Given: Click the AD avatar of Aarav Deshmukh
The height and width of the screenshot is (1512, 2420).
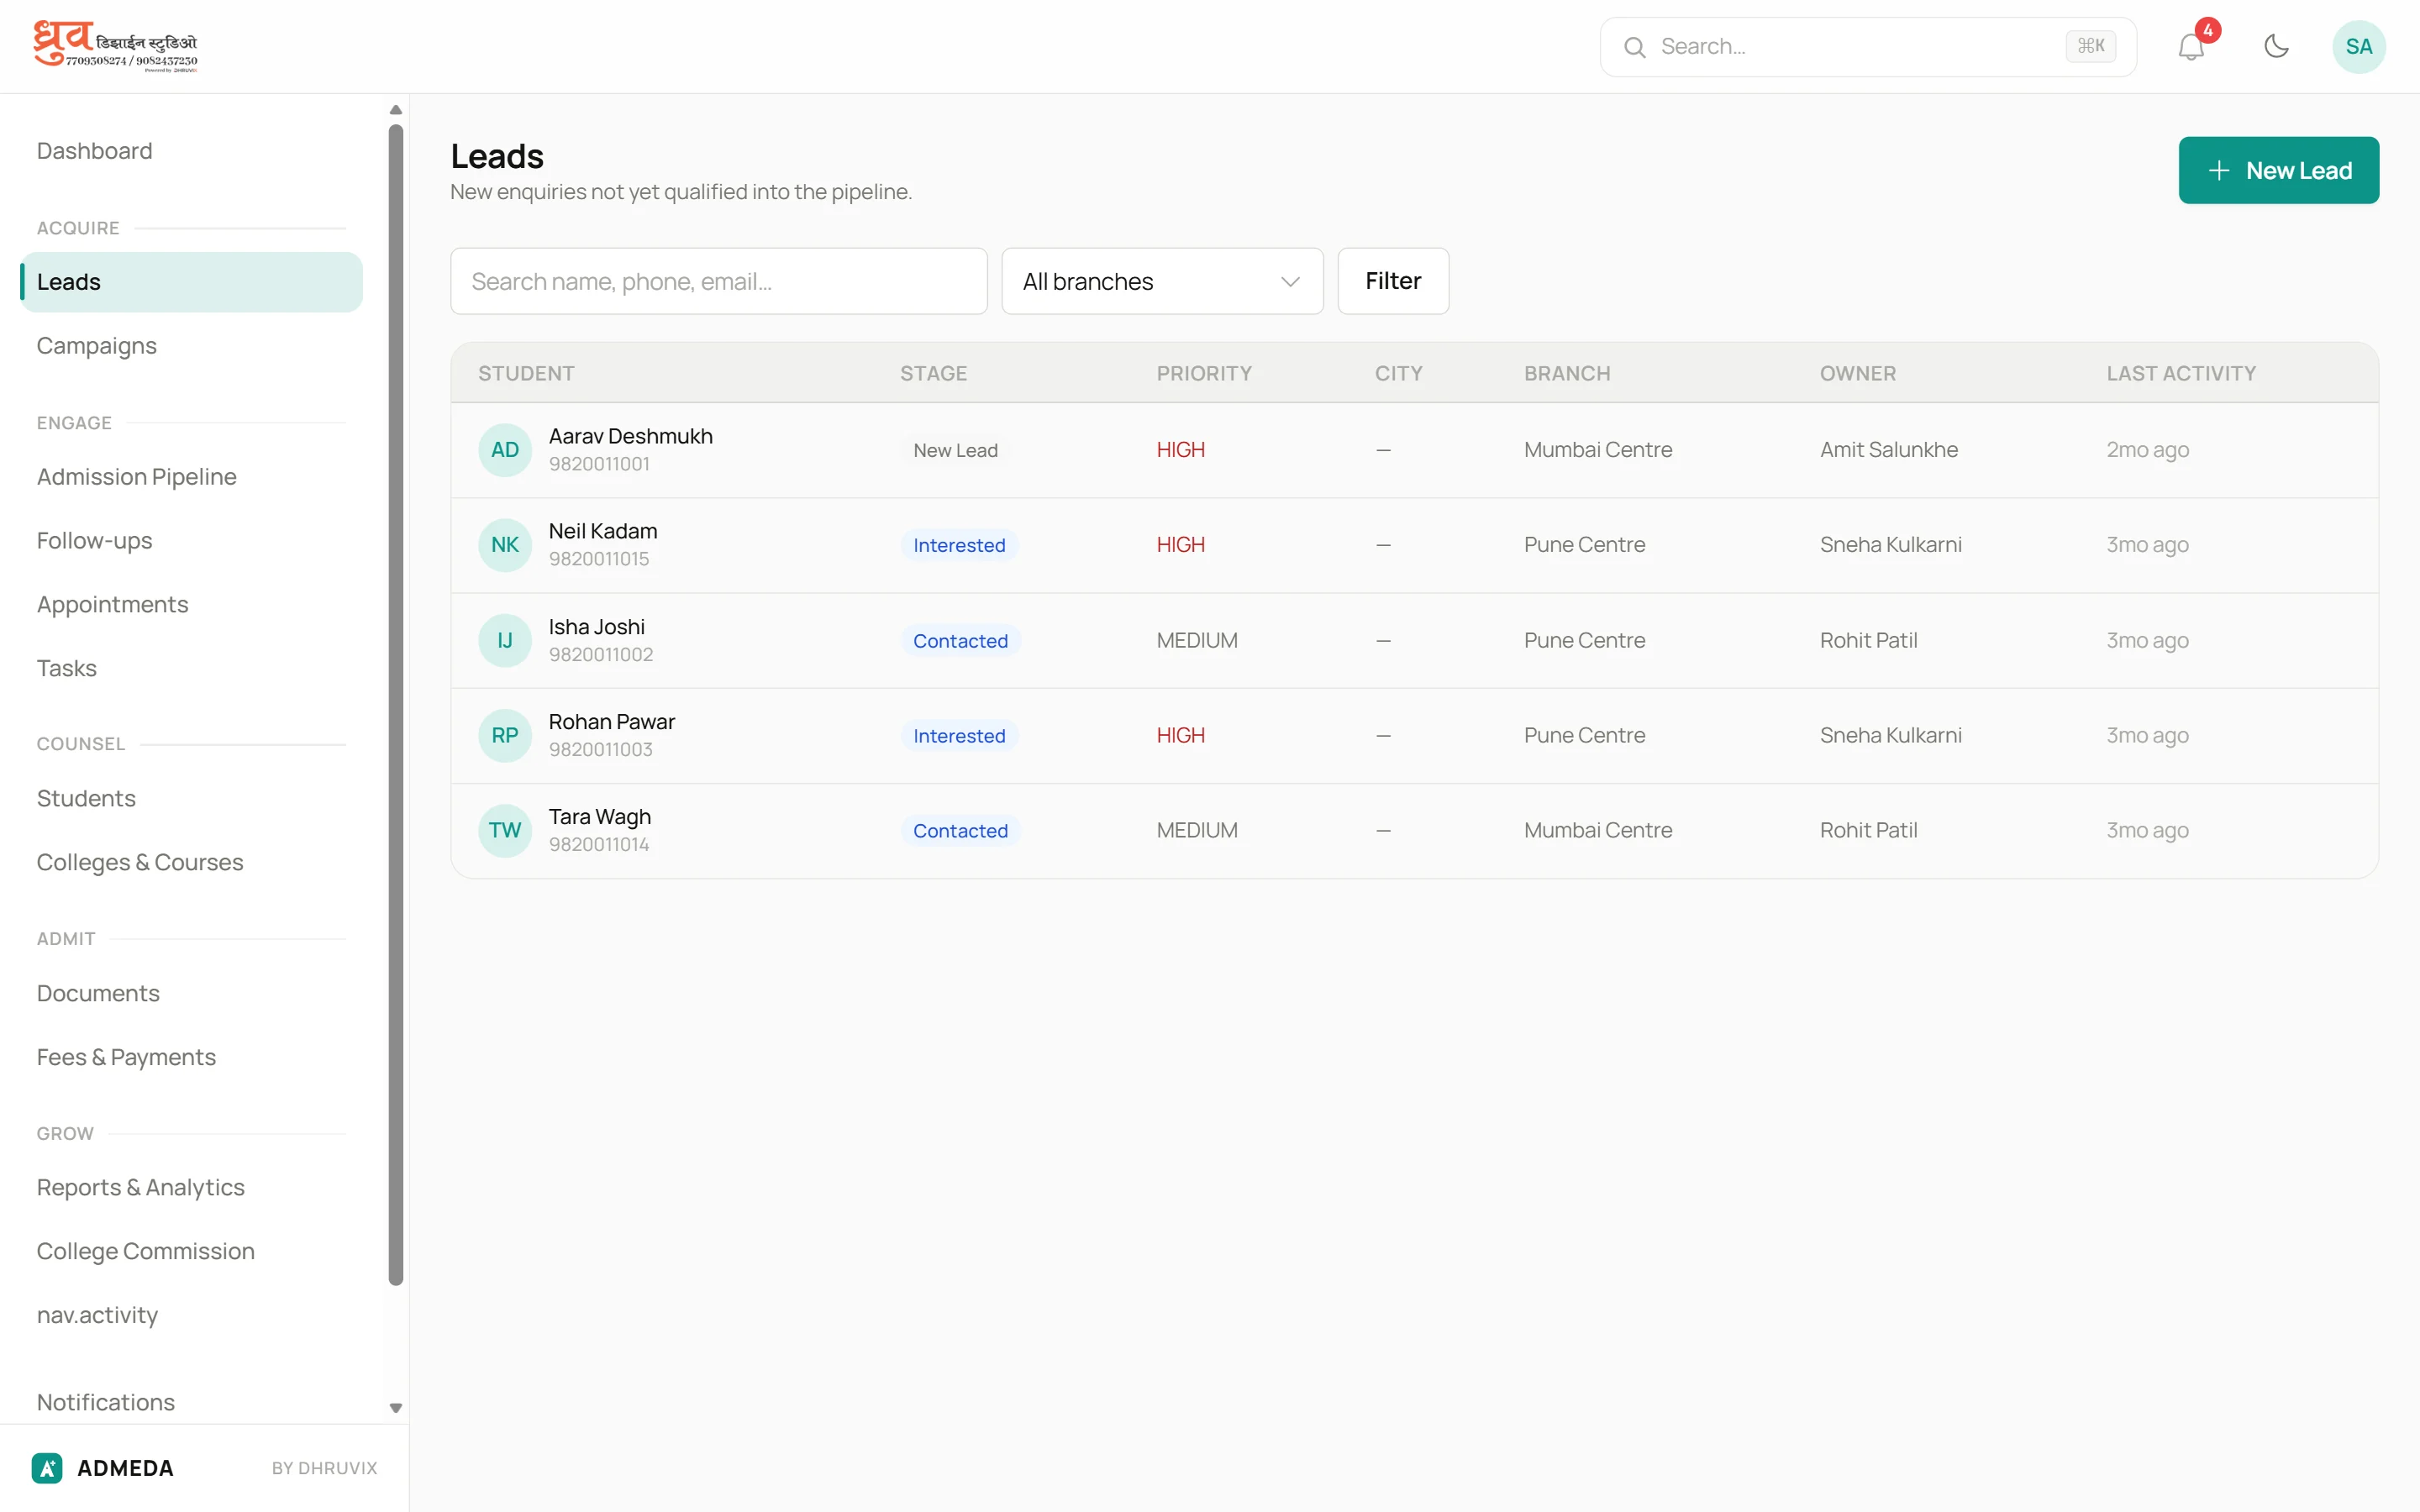Looking at the screenshot, I should pyautogui.click(x=505, y=450).
